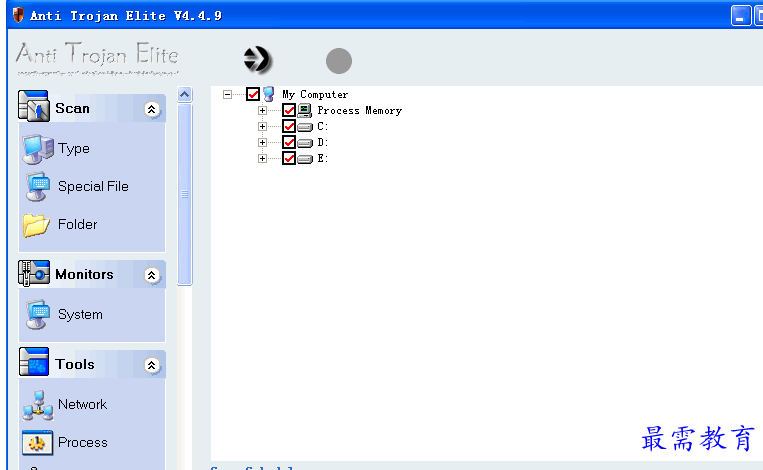Screen dimensions: 763x470
Task: Select the System label under Monitors
Action: click(x=80, y=315)
